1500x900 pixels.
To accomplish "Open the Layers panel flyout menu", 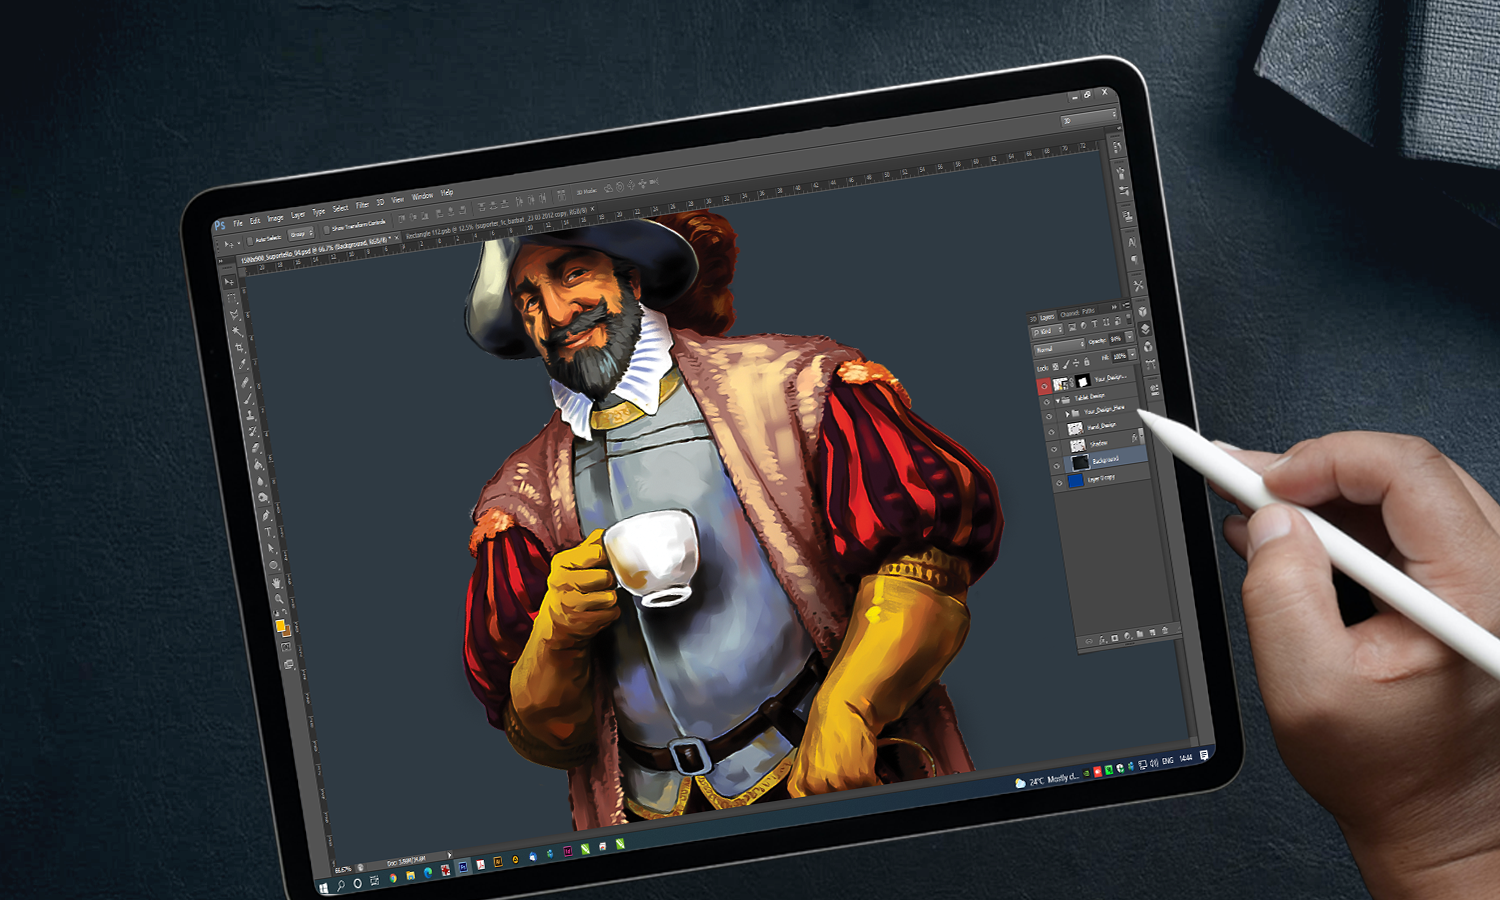I will coord(1126,305).
